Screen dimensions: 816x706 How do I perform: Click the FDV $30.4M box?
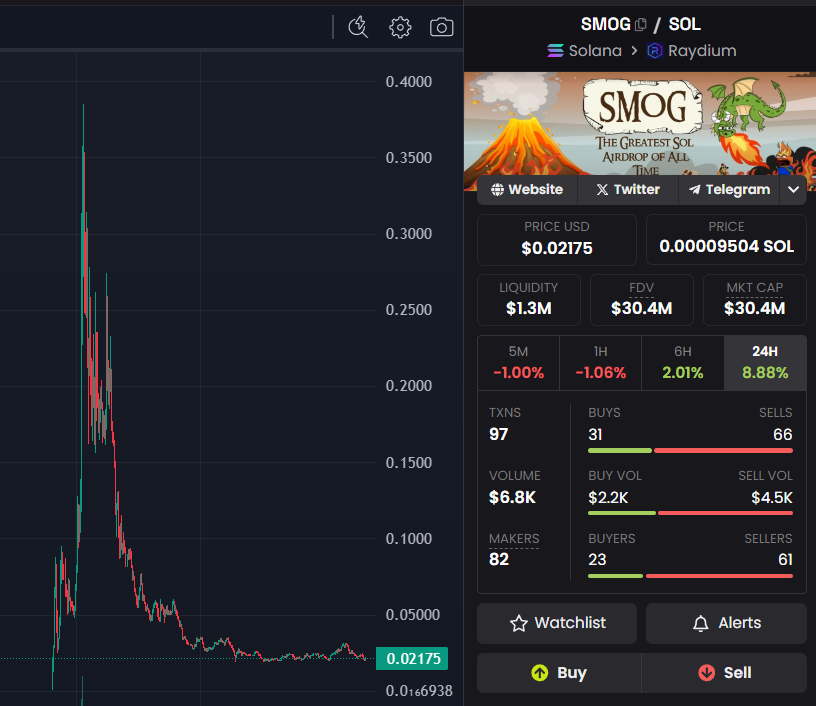tap(642, 300)
